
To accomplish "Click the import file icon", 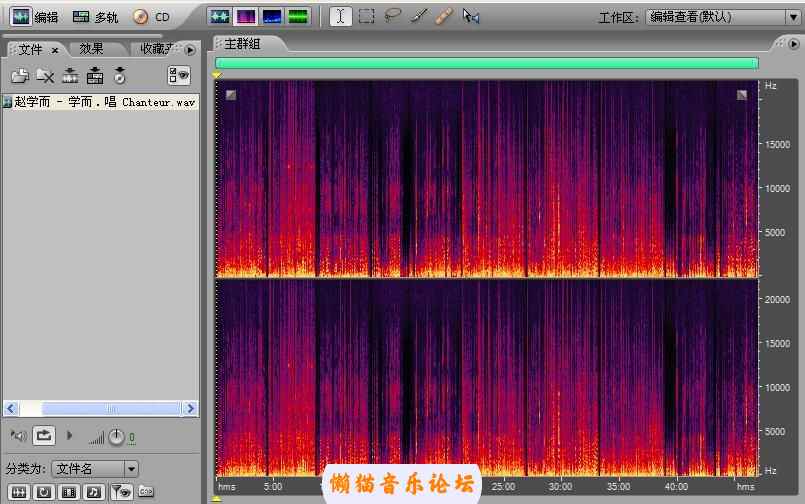I will click(x=20, y=76).
